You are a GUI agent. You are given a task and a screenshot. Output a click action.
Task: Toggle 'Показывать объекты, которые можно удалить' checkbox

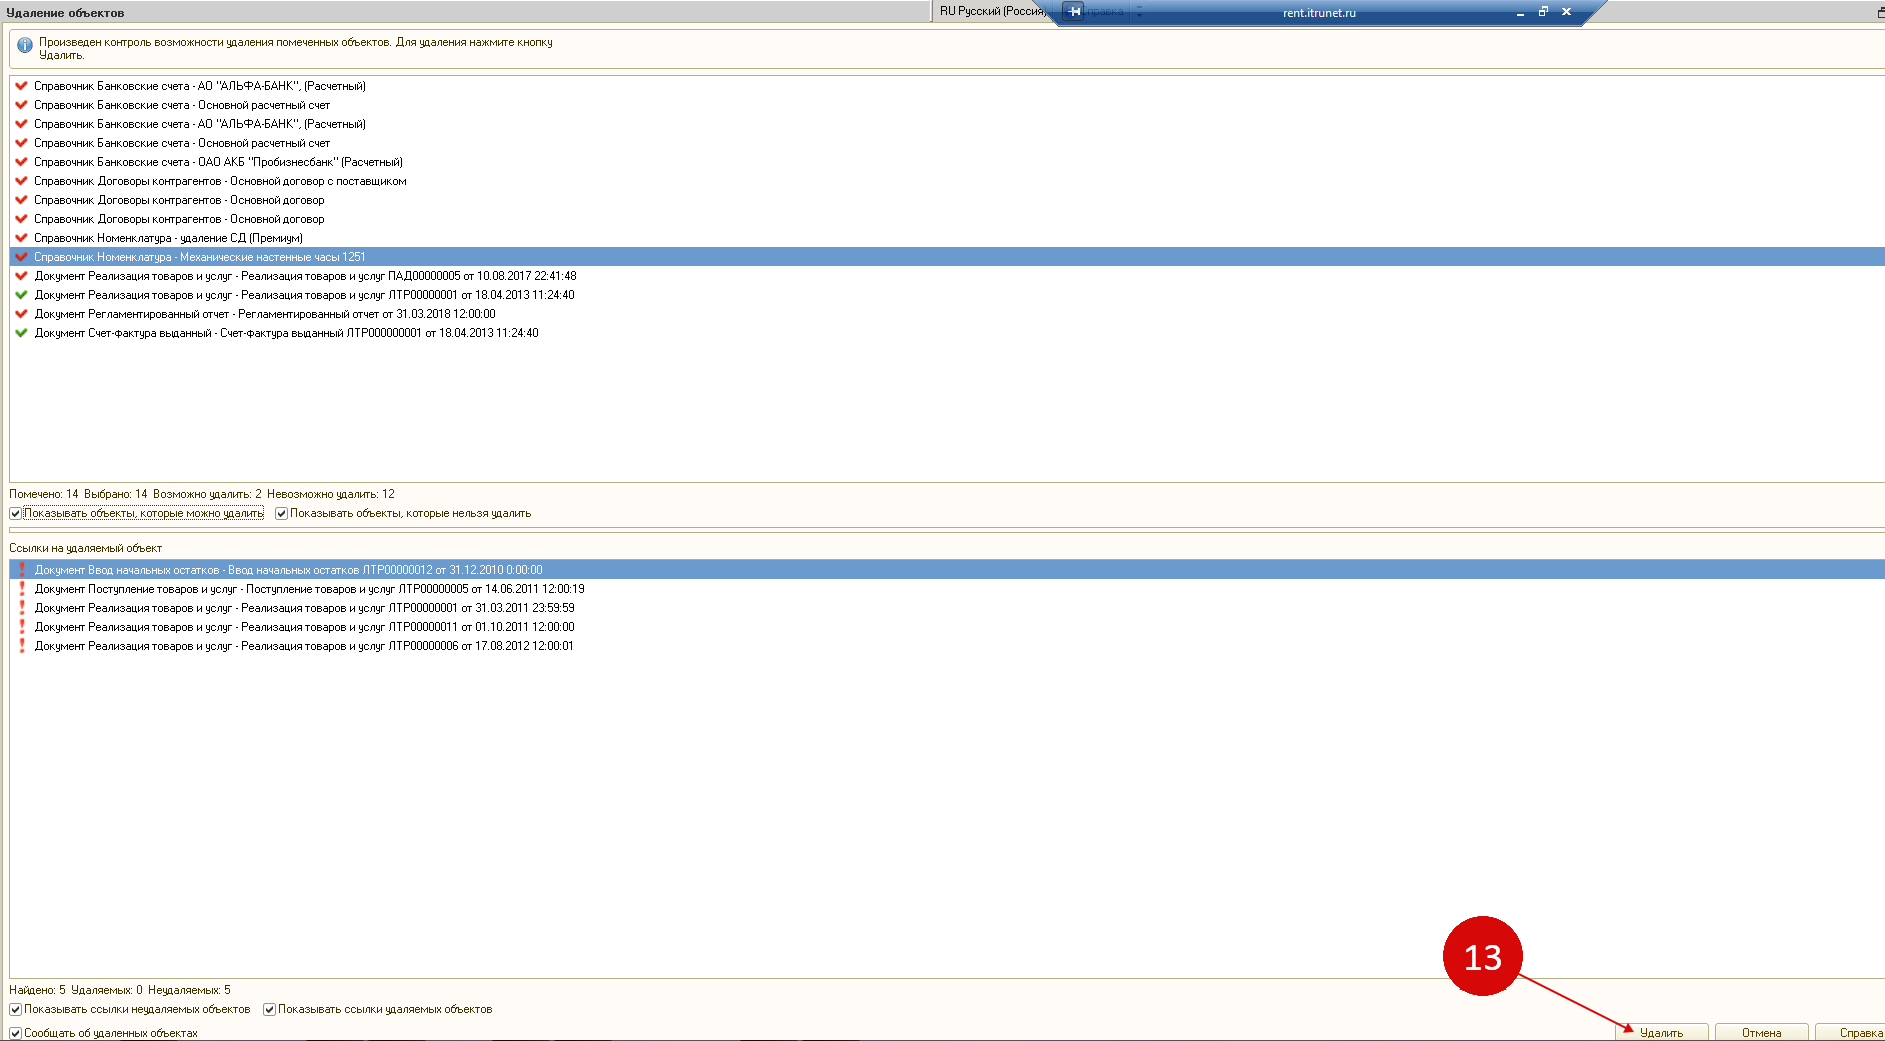[15, 514]
